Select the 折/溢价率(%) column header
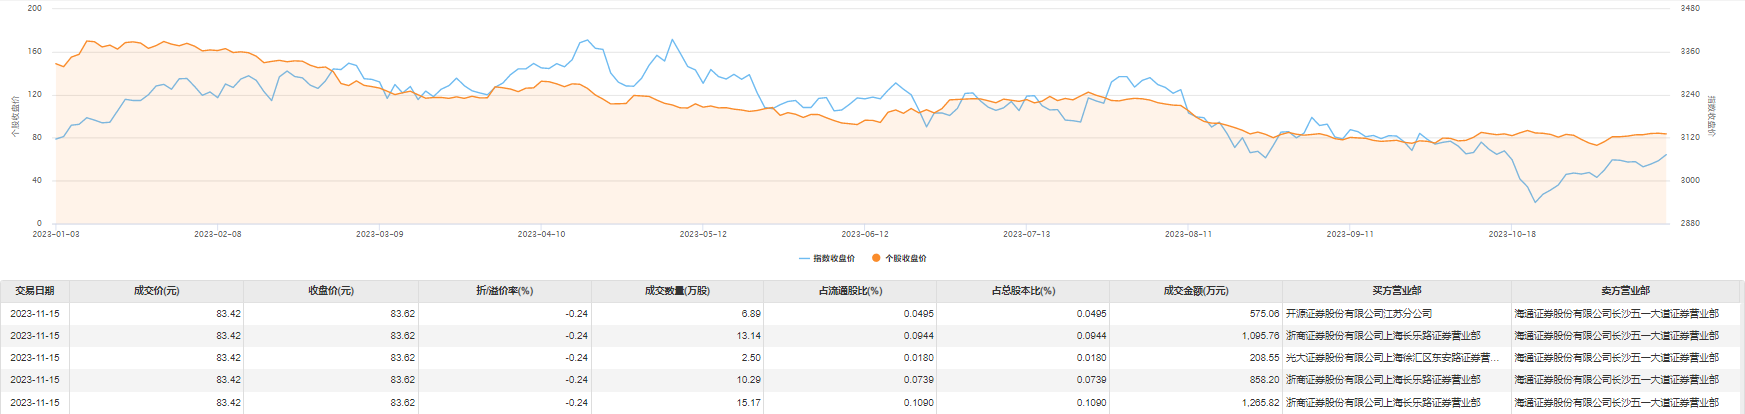Viewport: 1745px width, 414px height. [x=504, y=291]
